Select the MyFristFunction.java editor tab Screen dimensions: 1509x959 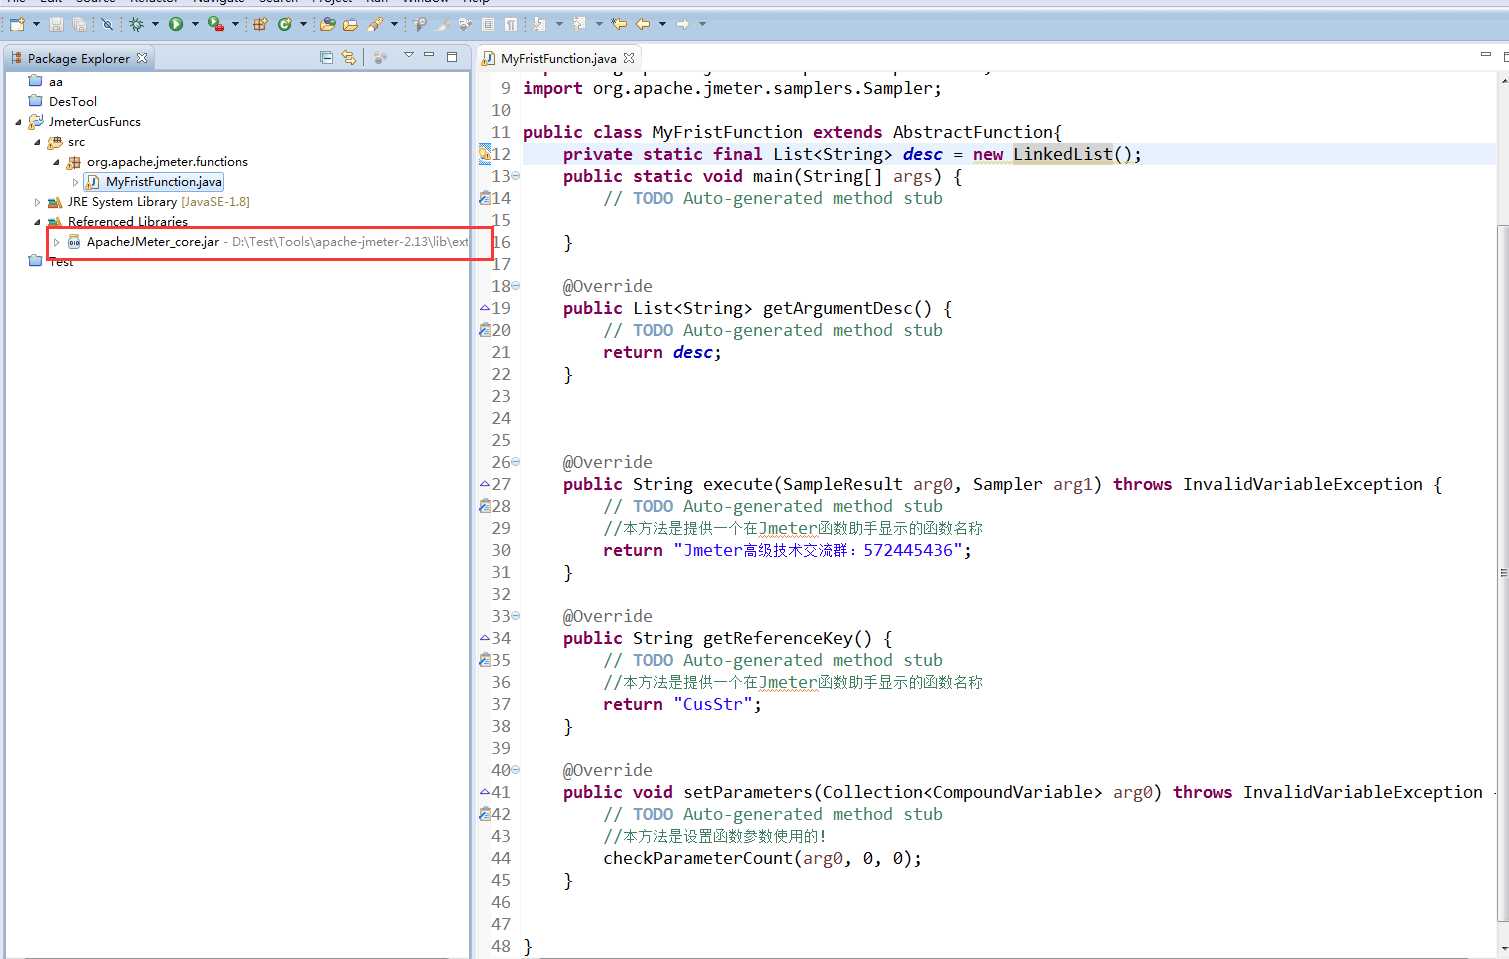coord(558,58)
